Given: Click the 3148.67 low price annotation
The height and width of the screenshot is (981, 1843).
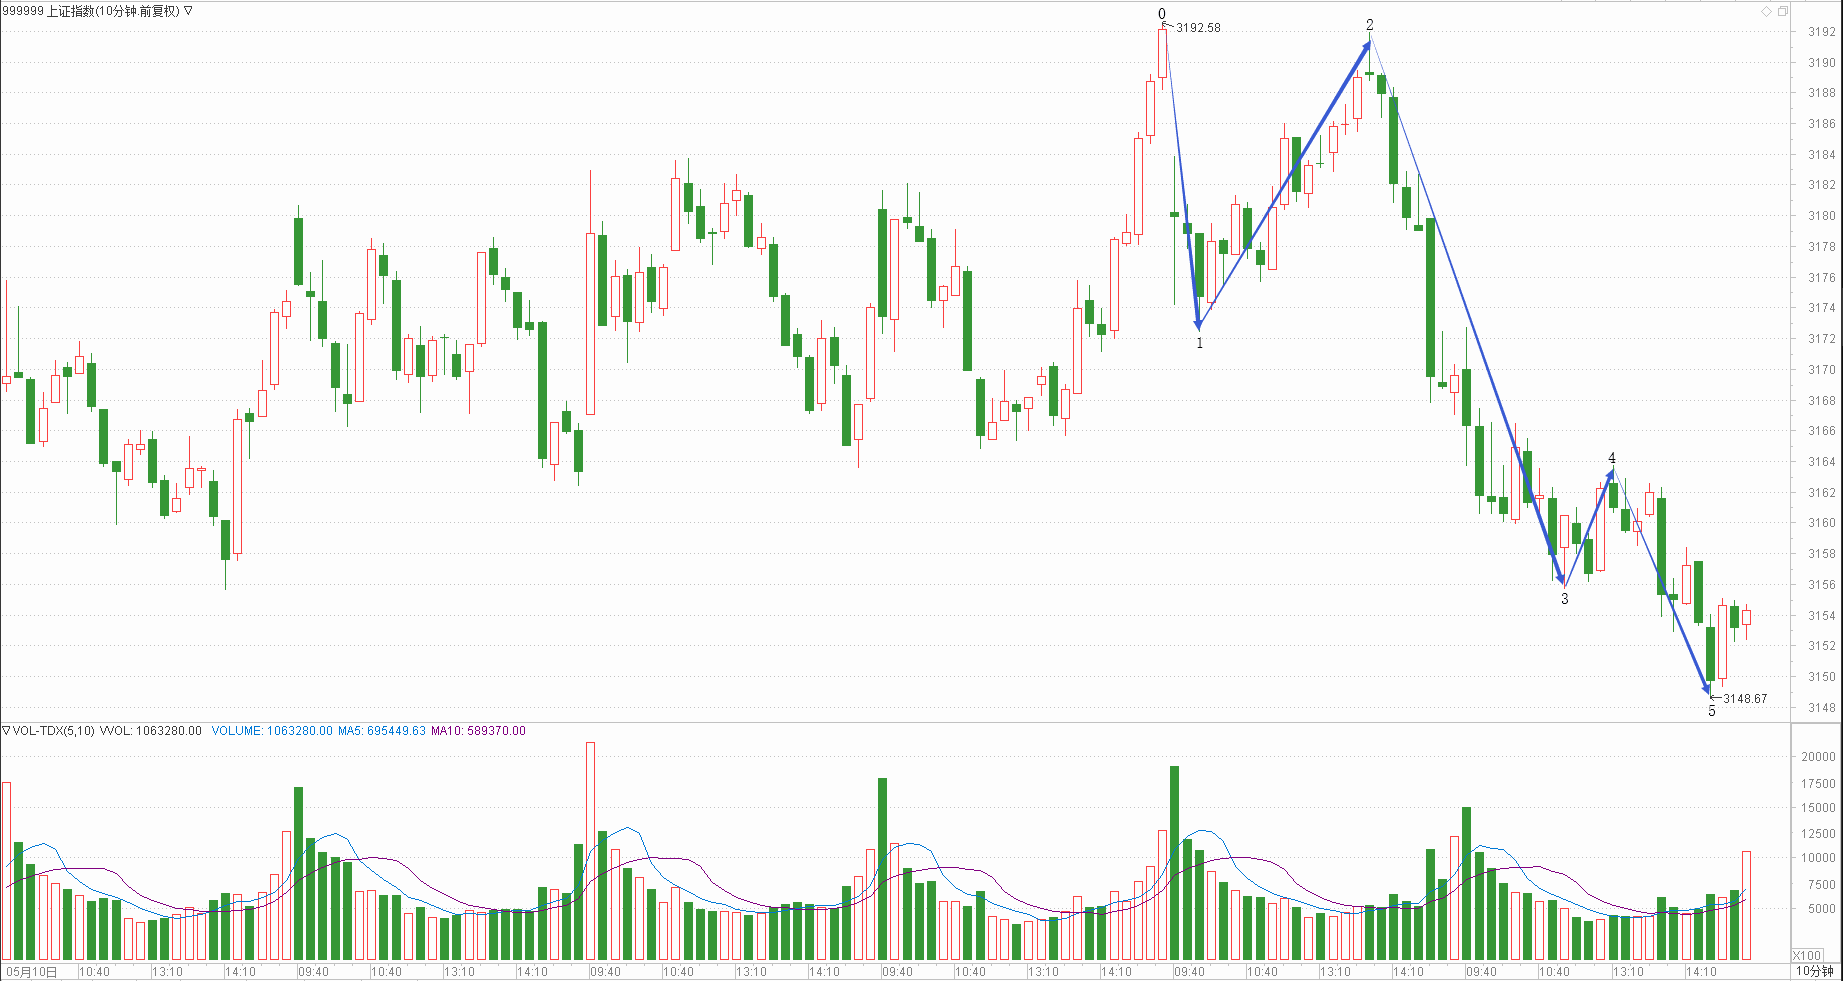Looking at the screenshot, I should (x=1745, y=699).
